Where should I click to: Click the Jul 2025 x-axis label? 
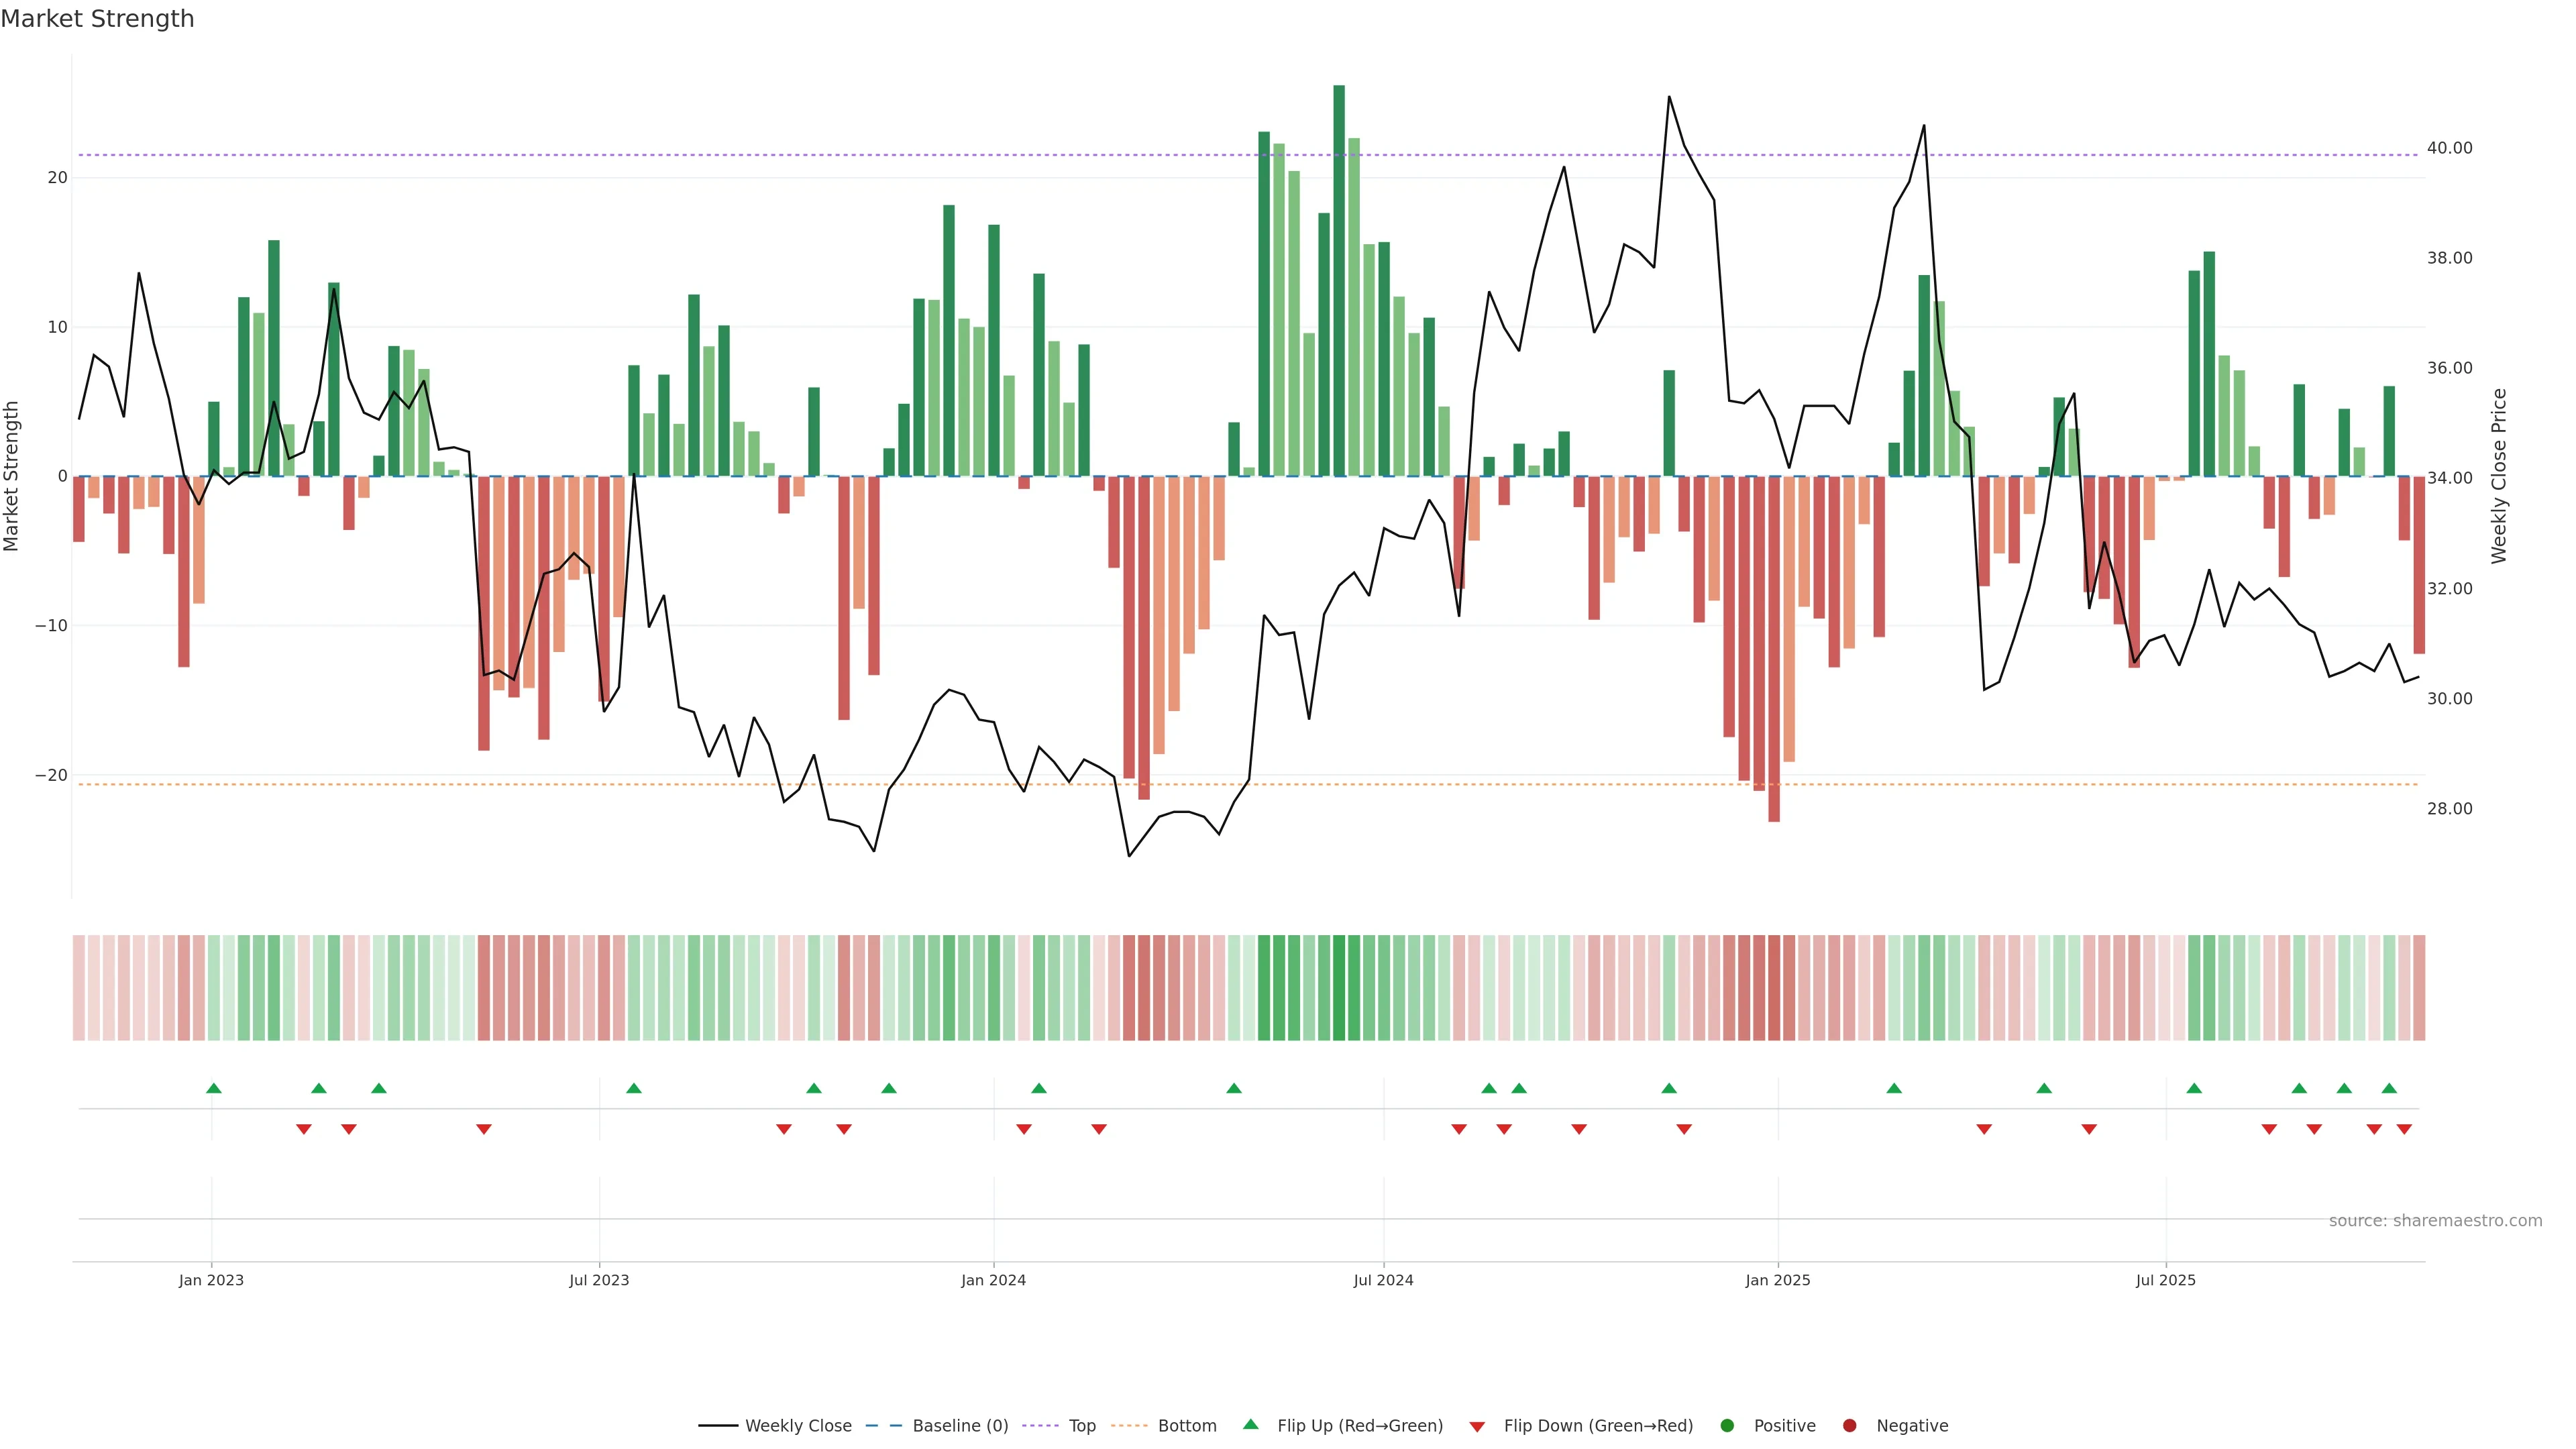click(2165, 1280)
